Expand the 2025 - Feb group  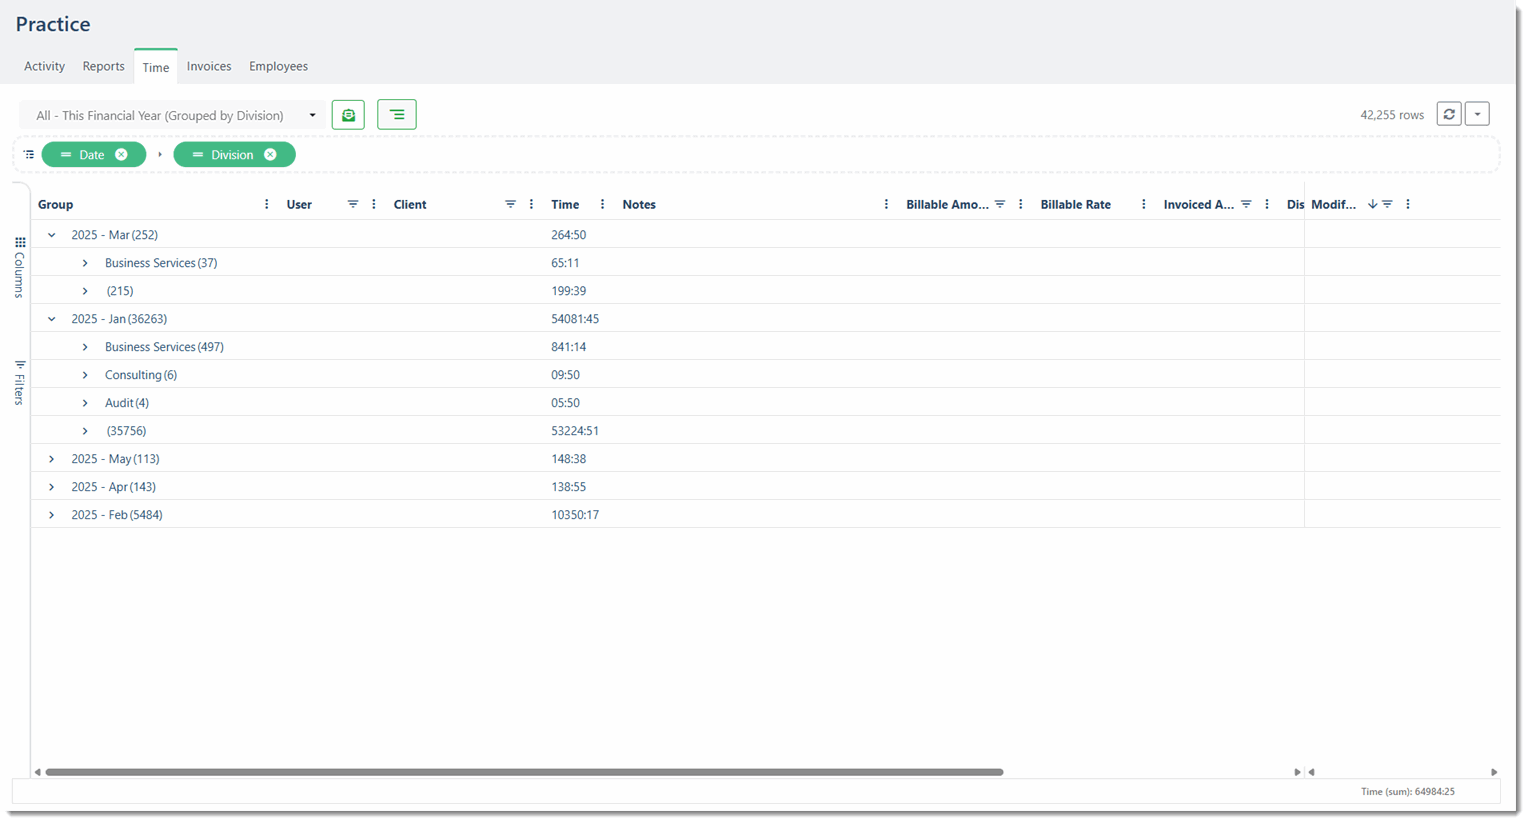click(x=52, y=515)
